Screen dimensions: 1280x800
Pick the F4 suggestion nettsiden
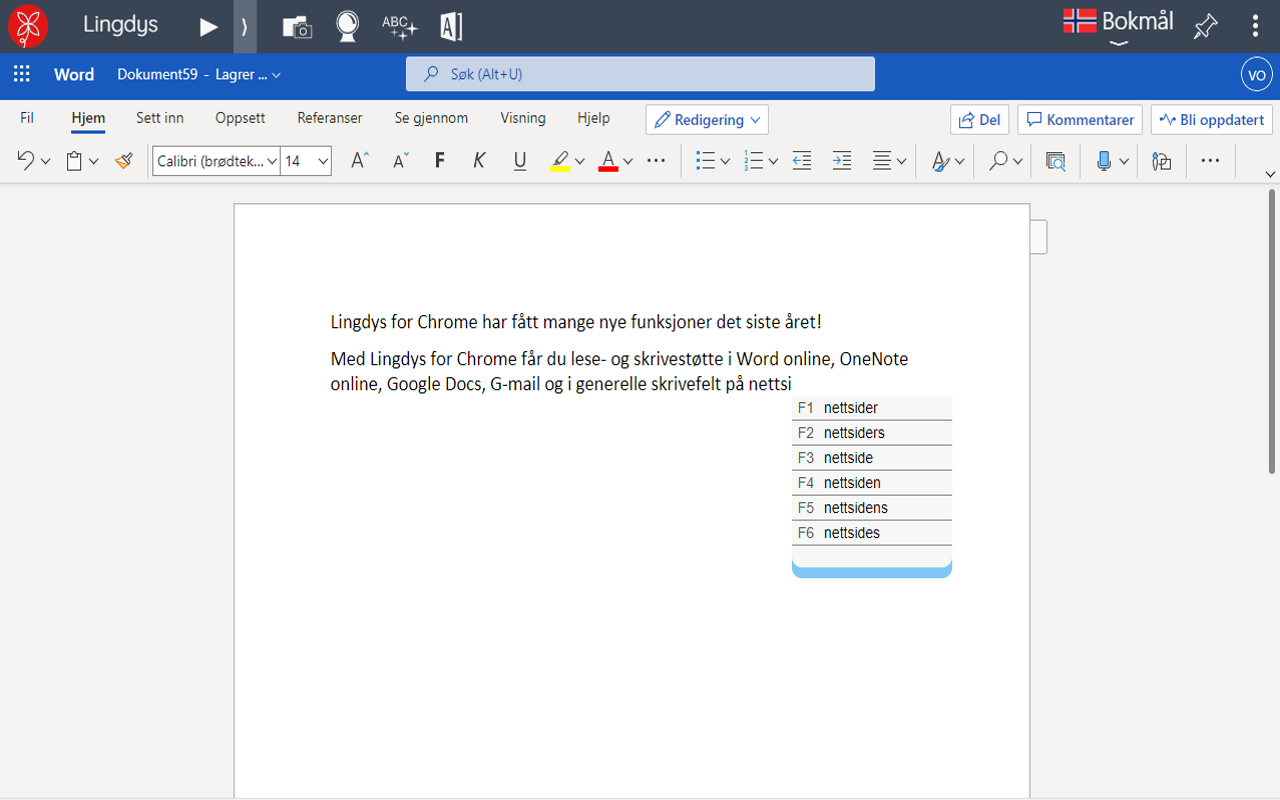[x=872, y=483]
